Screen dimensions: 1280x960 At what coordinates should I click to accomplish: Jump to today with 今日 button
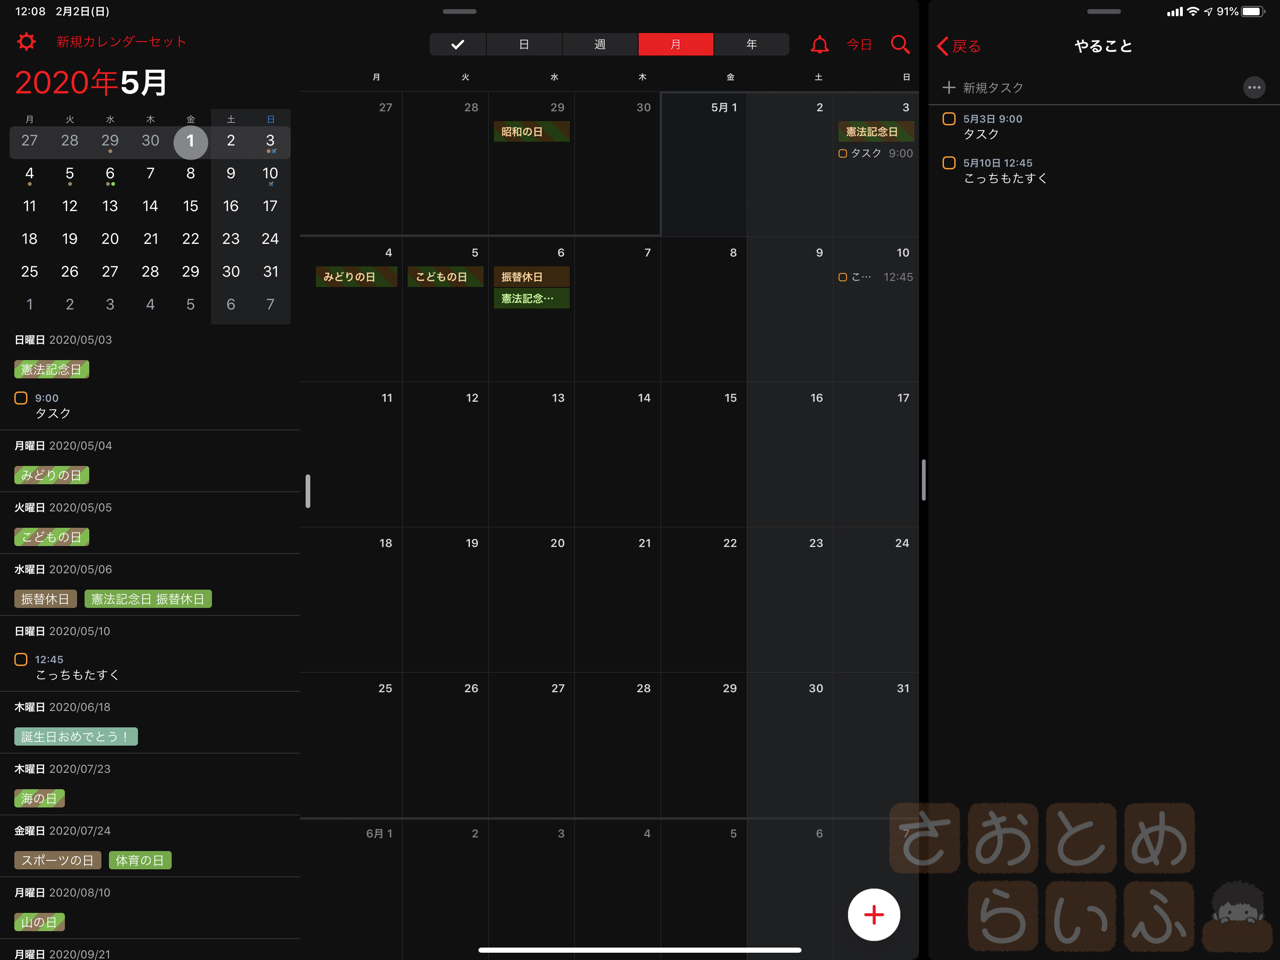pyautogui.click(x=859, y=45)
